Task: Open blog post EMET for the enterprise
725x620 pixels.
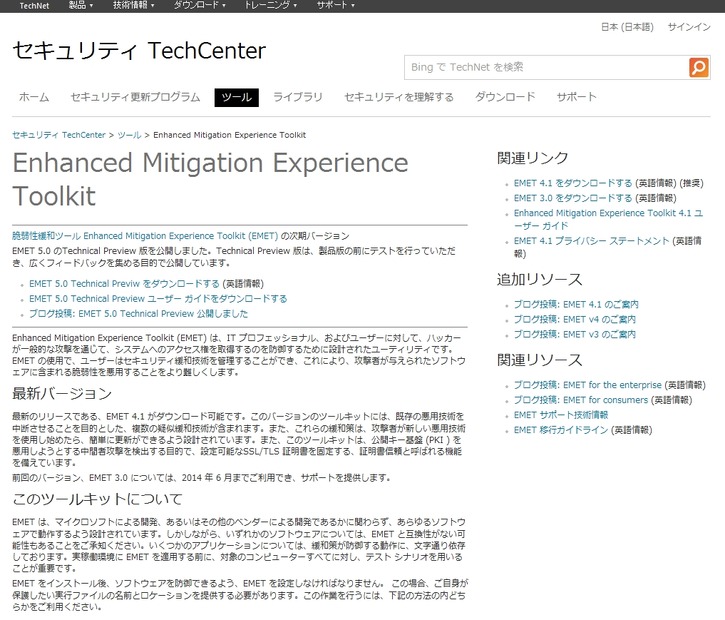Action: 588,385
